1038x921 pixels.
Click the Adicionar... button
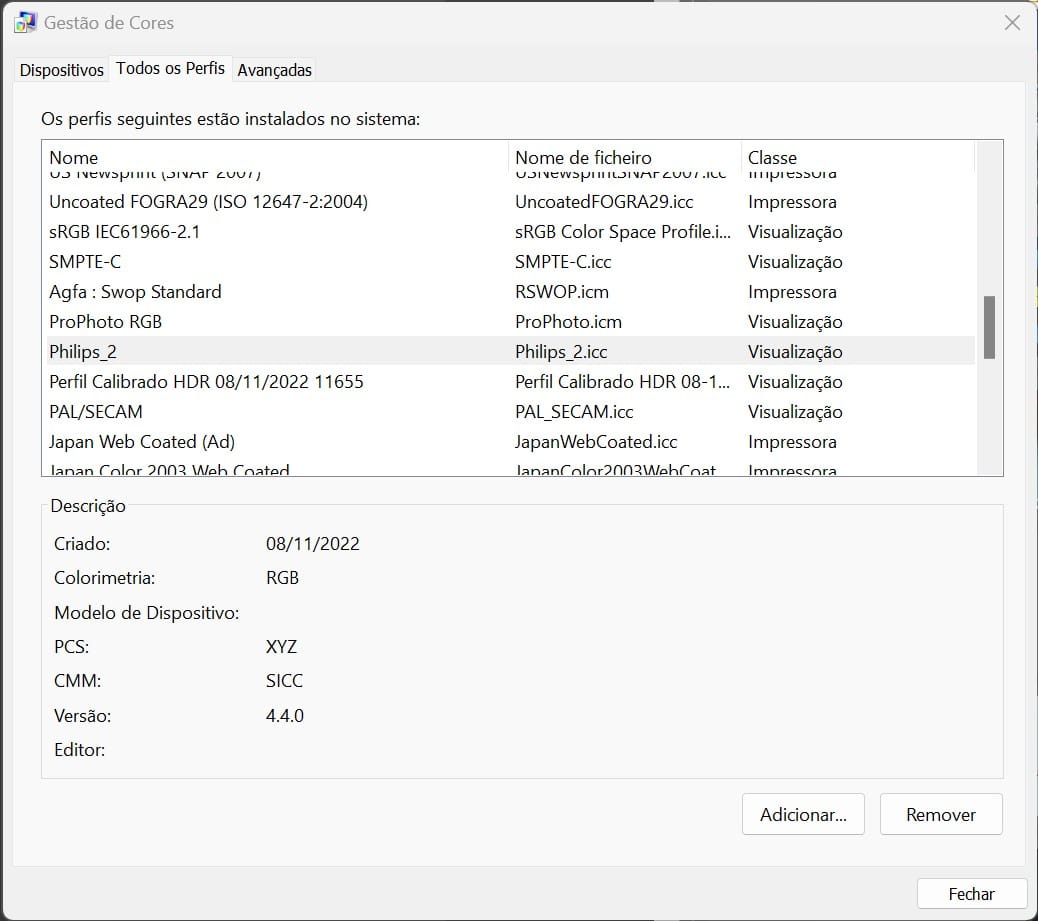[x=803, y=815]
